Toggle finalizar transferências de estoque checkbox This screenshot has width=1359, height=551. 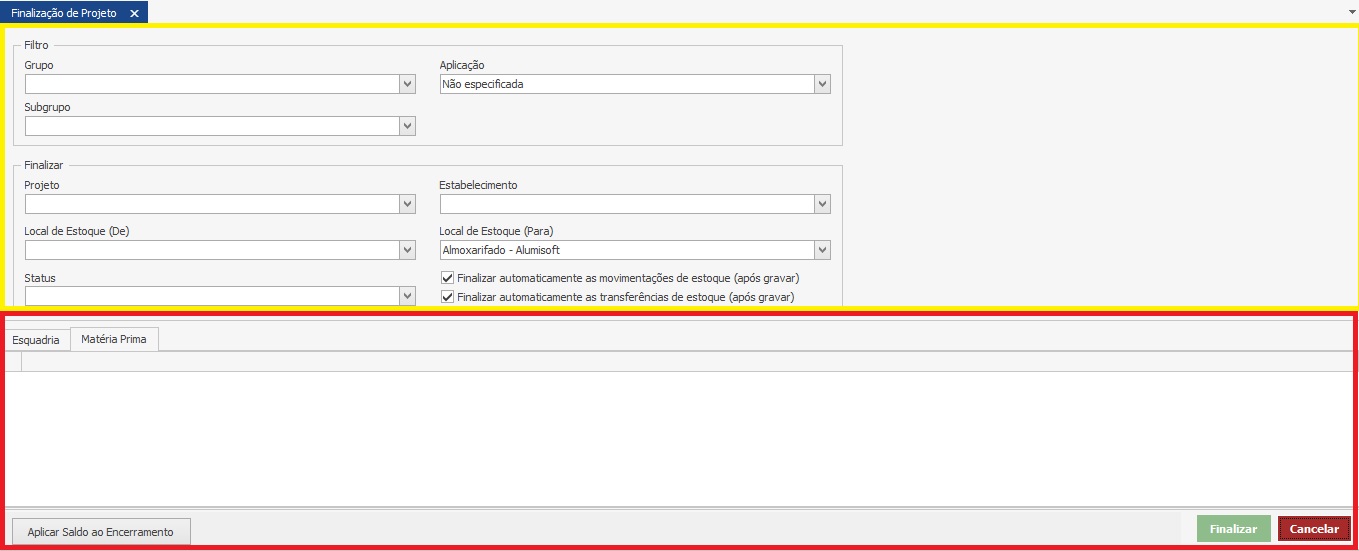click(447, 297)
